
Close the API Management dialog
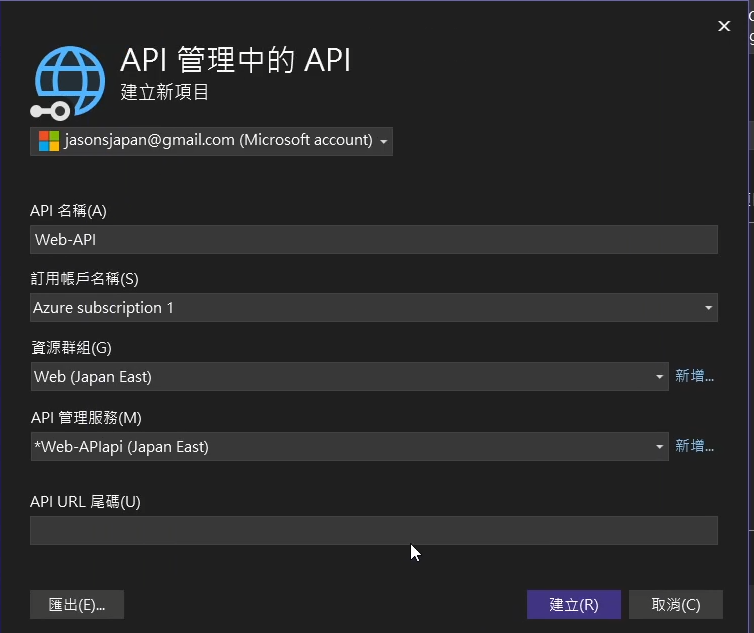click(x=724, y=26)
